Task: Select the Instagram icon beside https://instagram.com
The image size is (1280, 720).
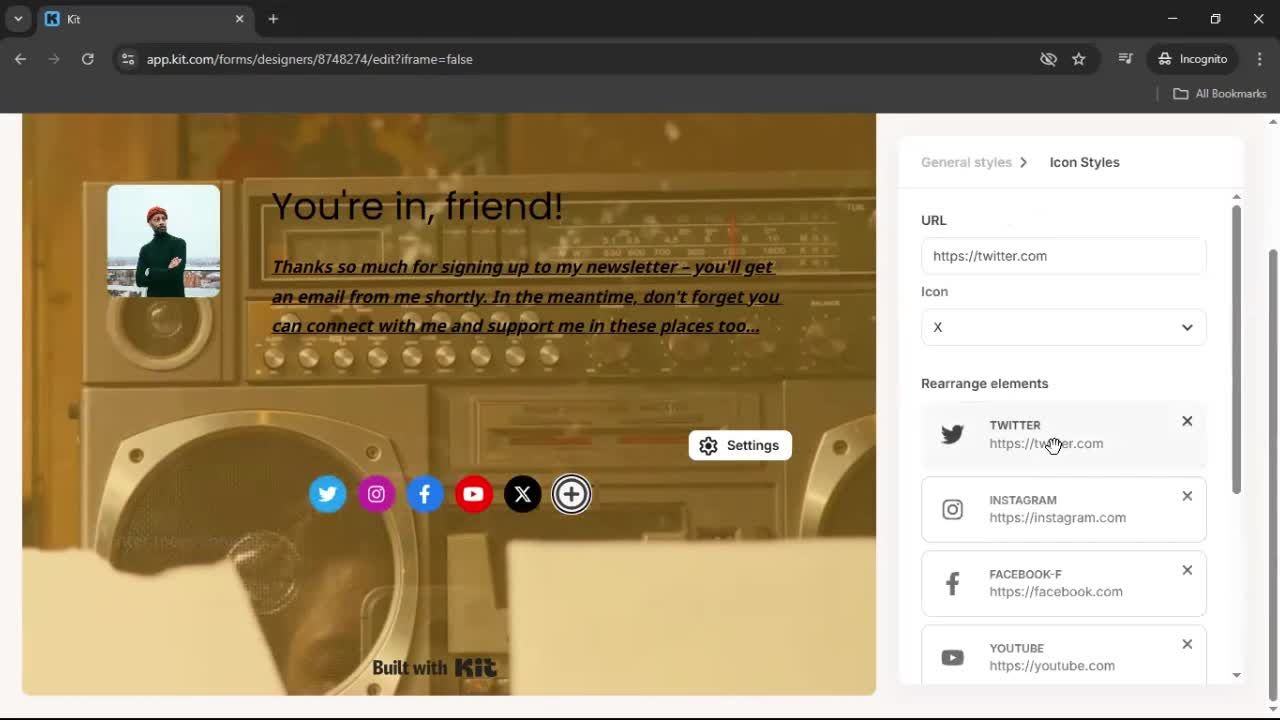Action: (x=952, y=509)
